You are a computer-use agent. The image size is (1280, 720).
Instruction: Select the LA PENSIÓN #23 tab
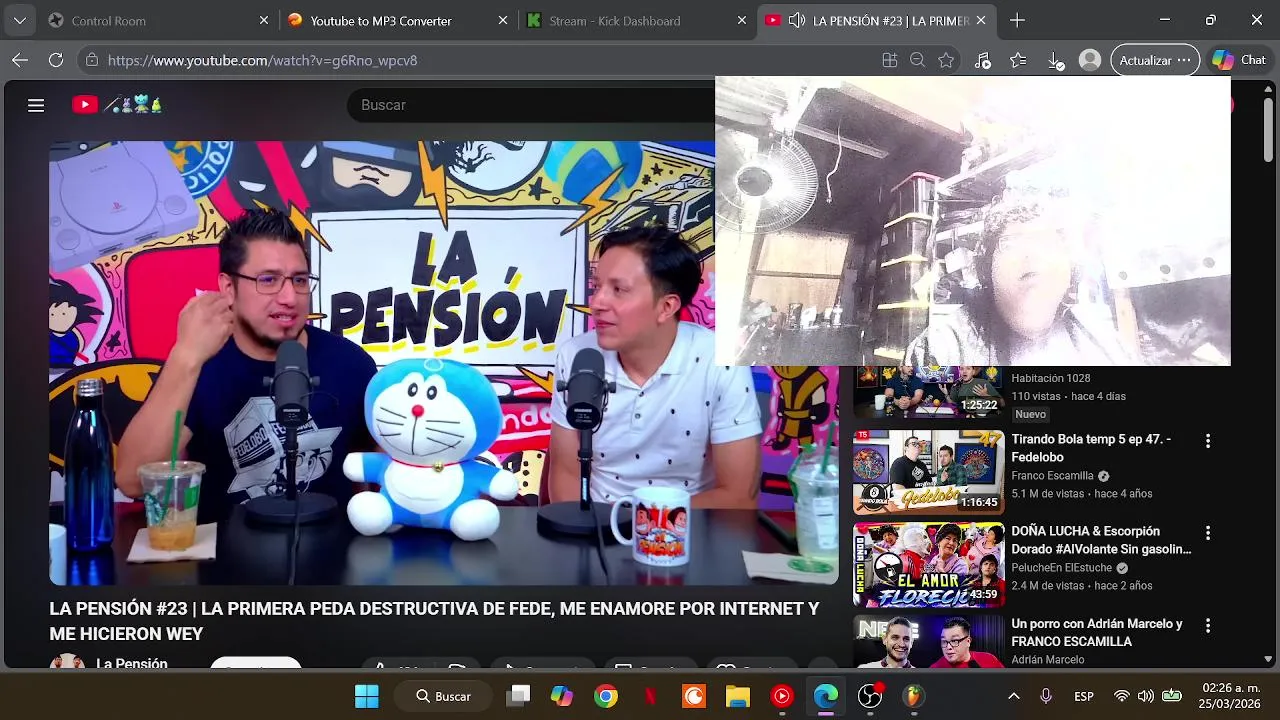click(876, 20)
